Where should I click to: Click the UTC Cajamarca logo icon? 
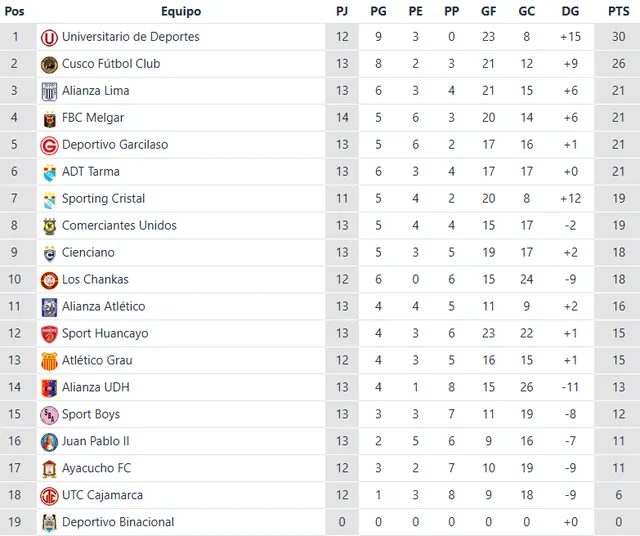coord(49,496)
